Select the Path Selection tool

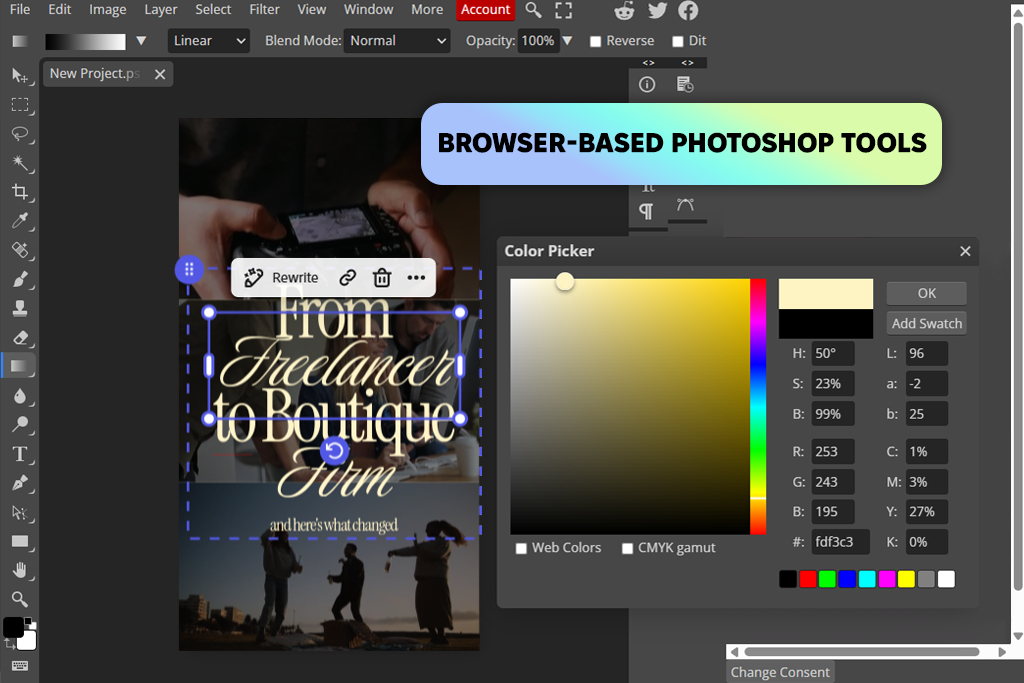click(x=20, y=512)
